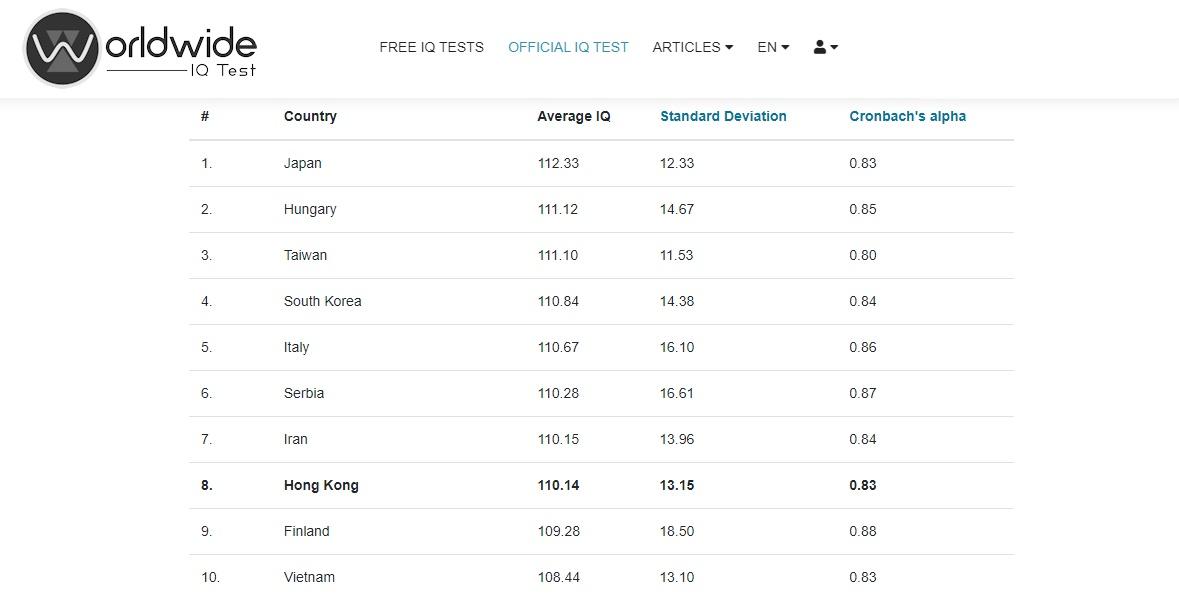The image size is (1179, 597).
Task: Click the Cronbach's alpha column header
Action: pyautogui.click(x=907, y=116)
